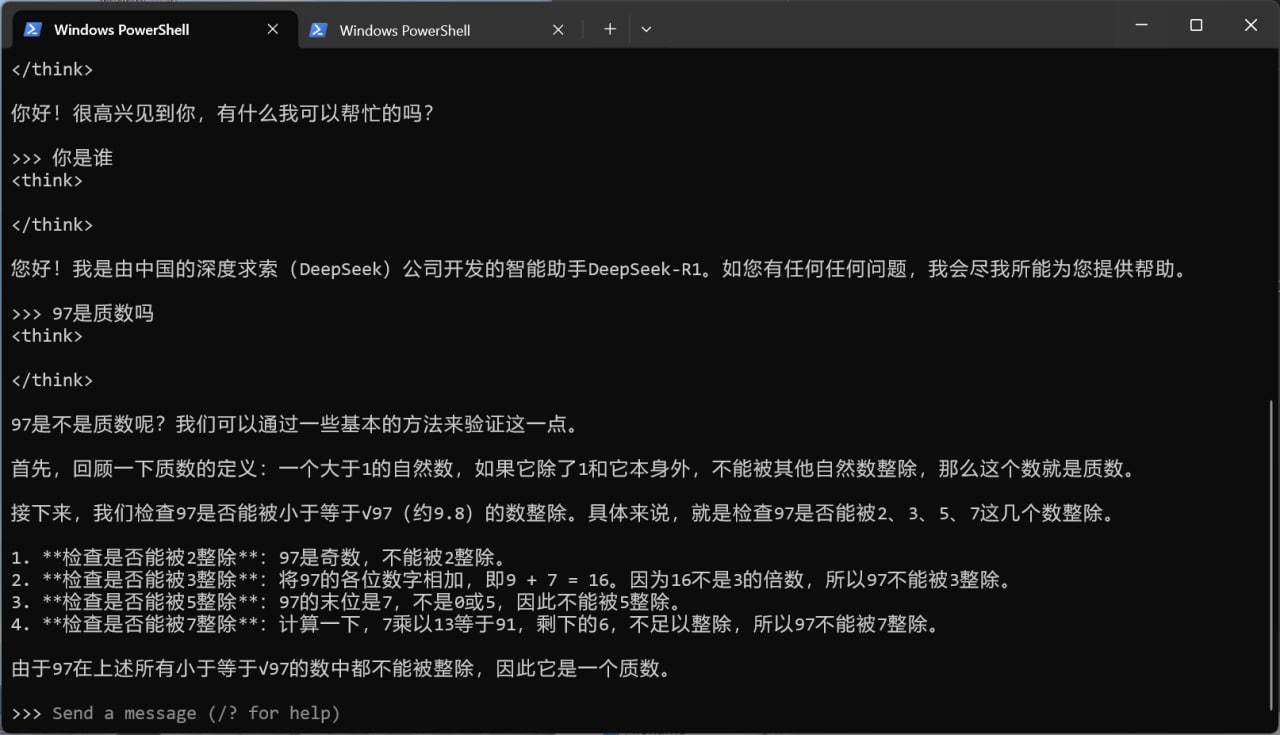1280x735 pixels.
Task: Click the '>>> 你是谁' prompt line
Action: [x=62, y=158]
